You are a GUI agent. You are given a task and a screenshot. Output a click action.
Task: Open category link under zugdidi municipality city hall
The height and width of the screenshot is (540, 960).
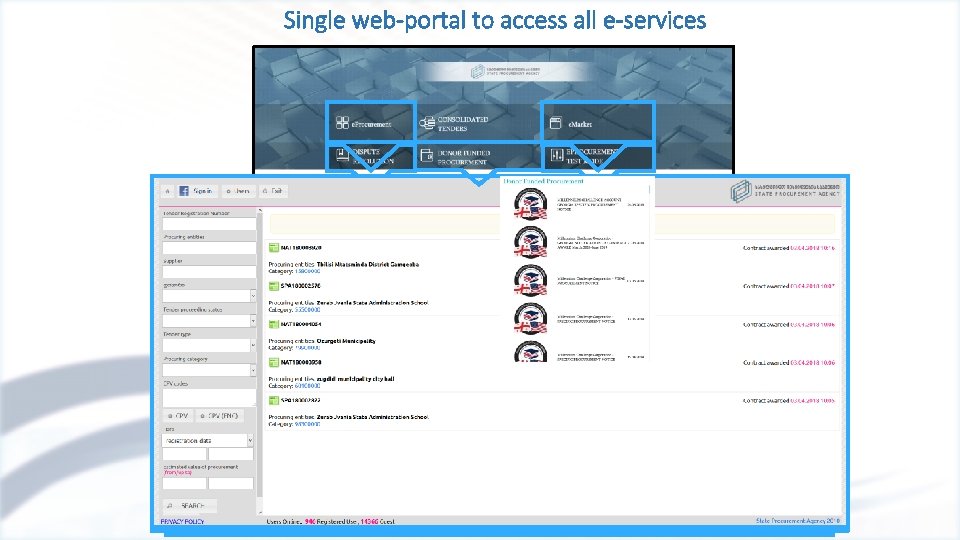tap(307, 386)
